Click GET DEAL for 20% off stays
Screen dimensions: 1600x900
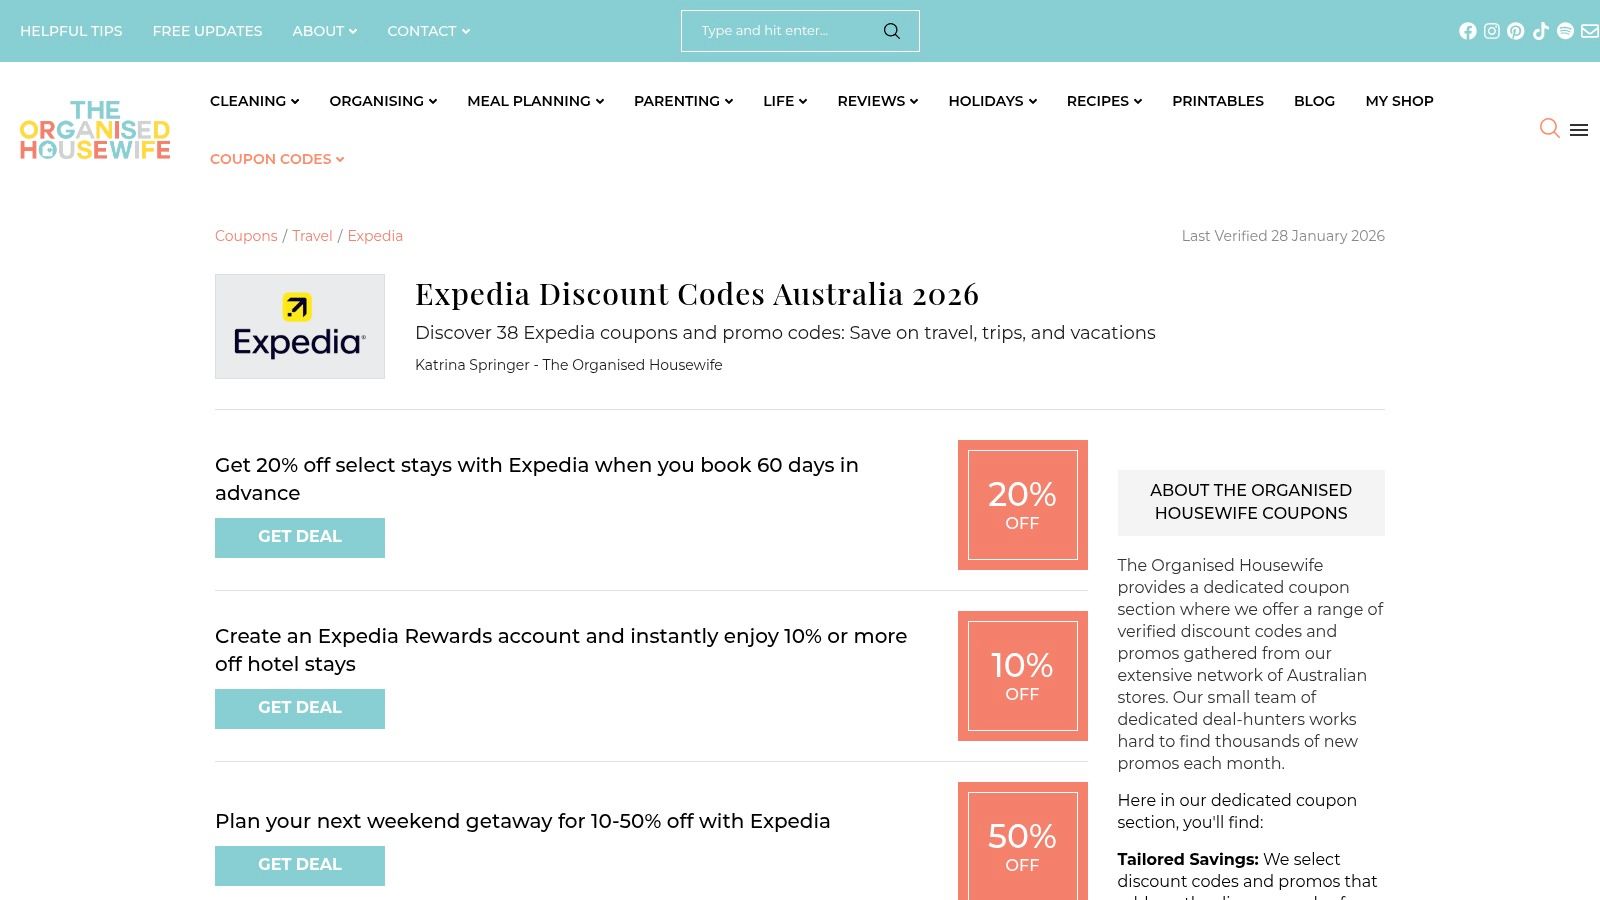coord(300,537)
